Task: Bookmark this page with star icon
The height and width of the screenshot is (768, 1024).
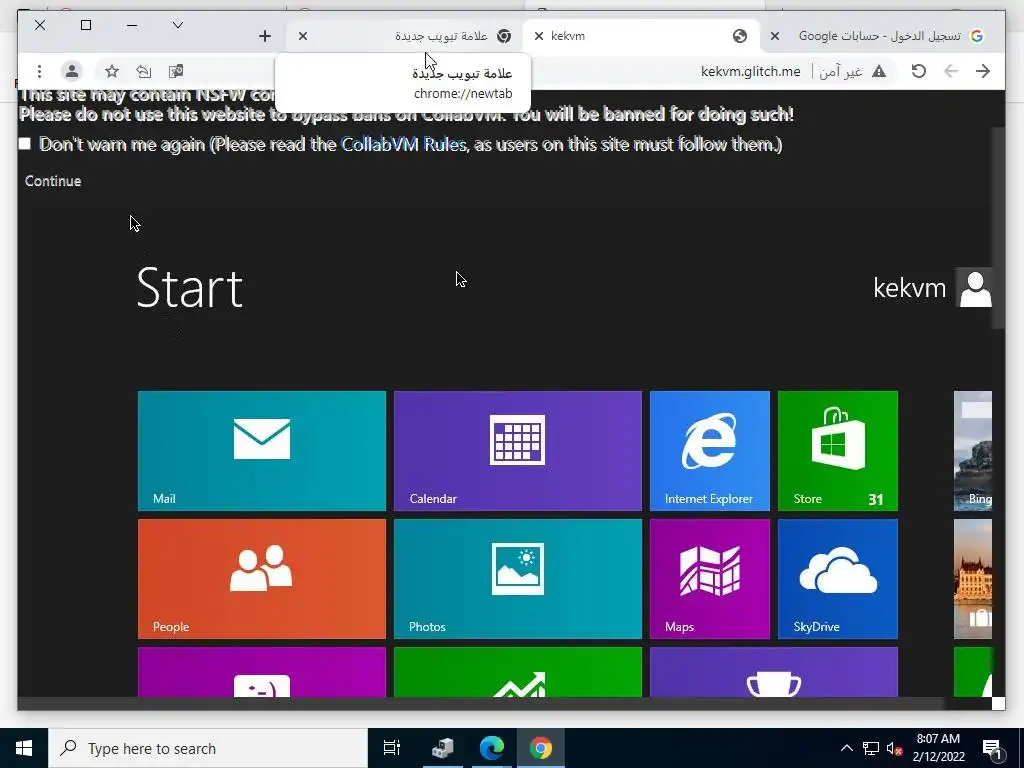Action: click(x=112, y=71)
